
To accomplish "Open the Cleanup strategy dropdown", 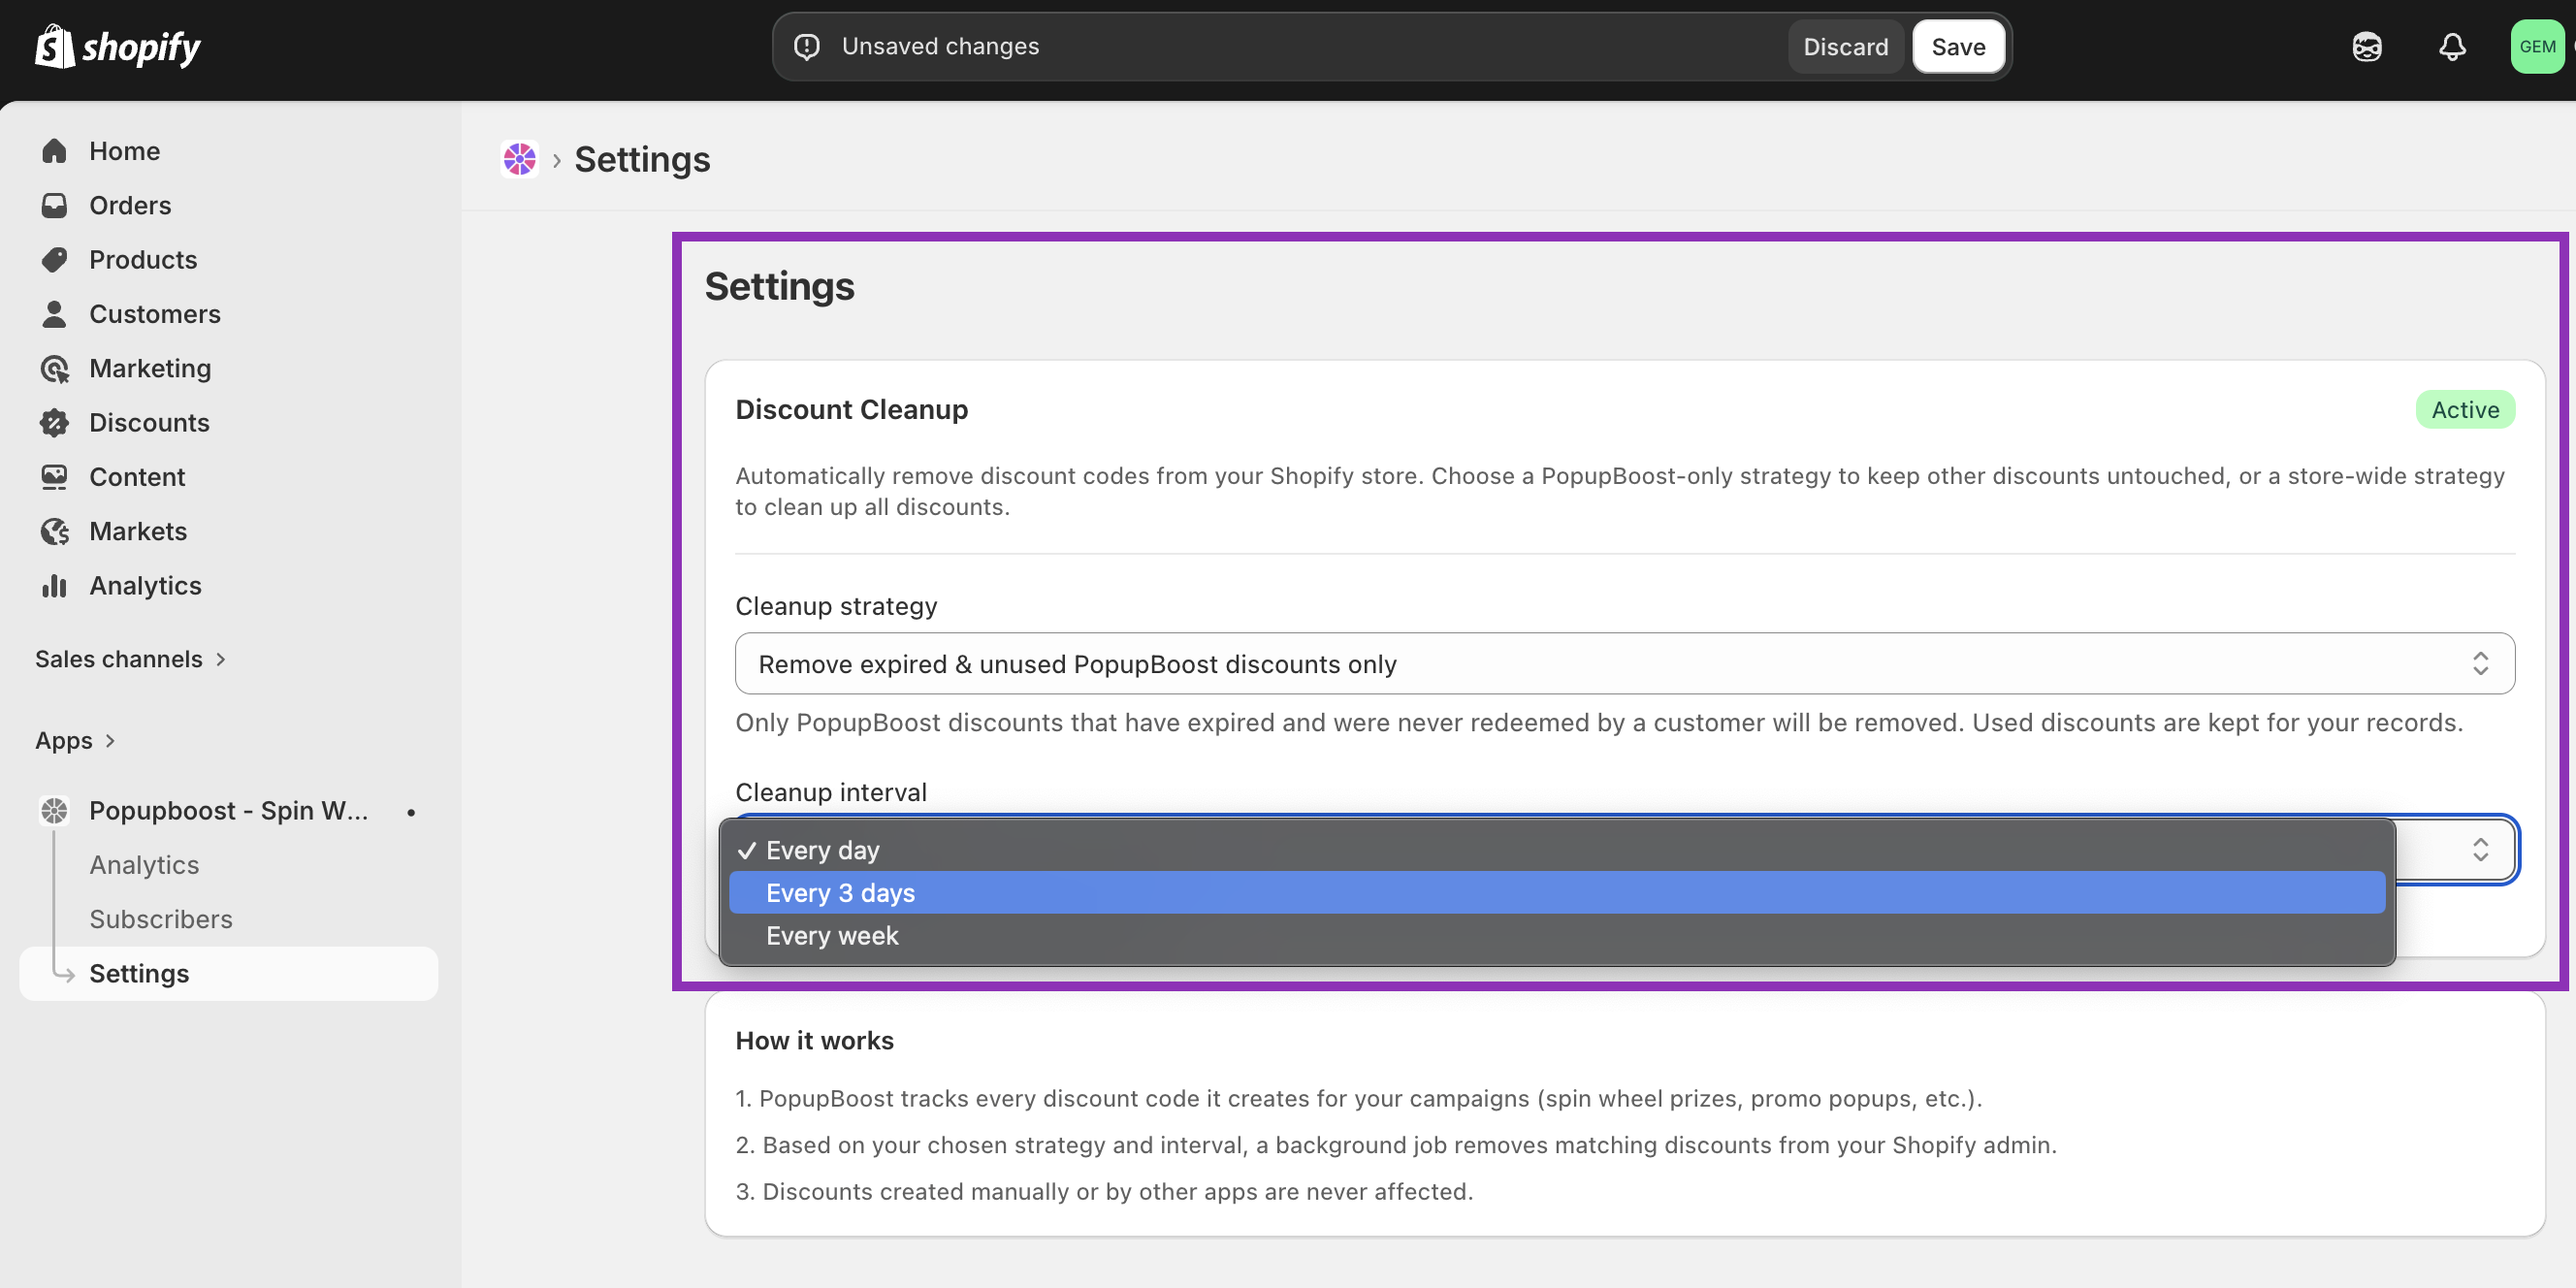I will (1624, 664).
